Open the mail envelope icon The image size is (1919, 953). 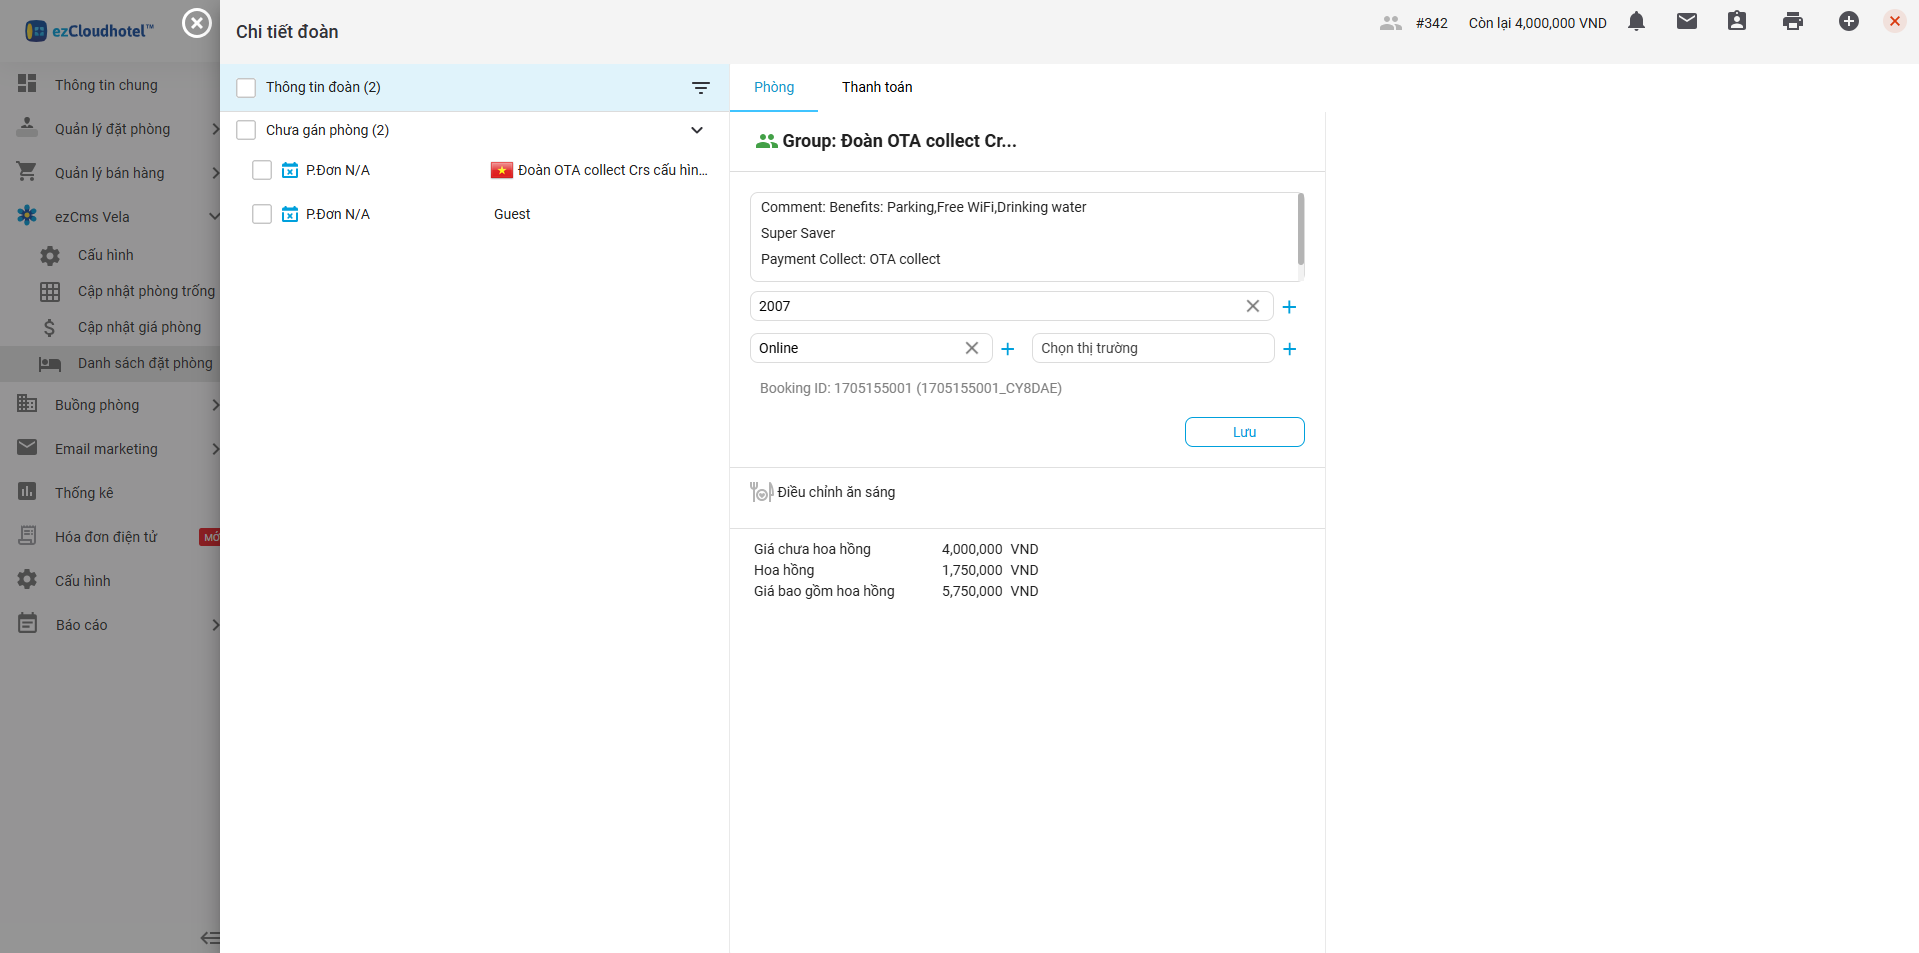tap(1686, 22)
